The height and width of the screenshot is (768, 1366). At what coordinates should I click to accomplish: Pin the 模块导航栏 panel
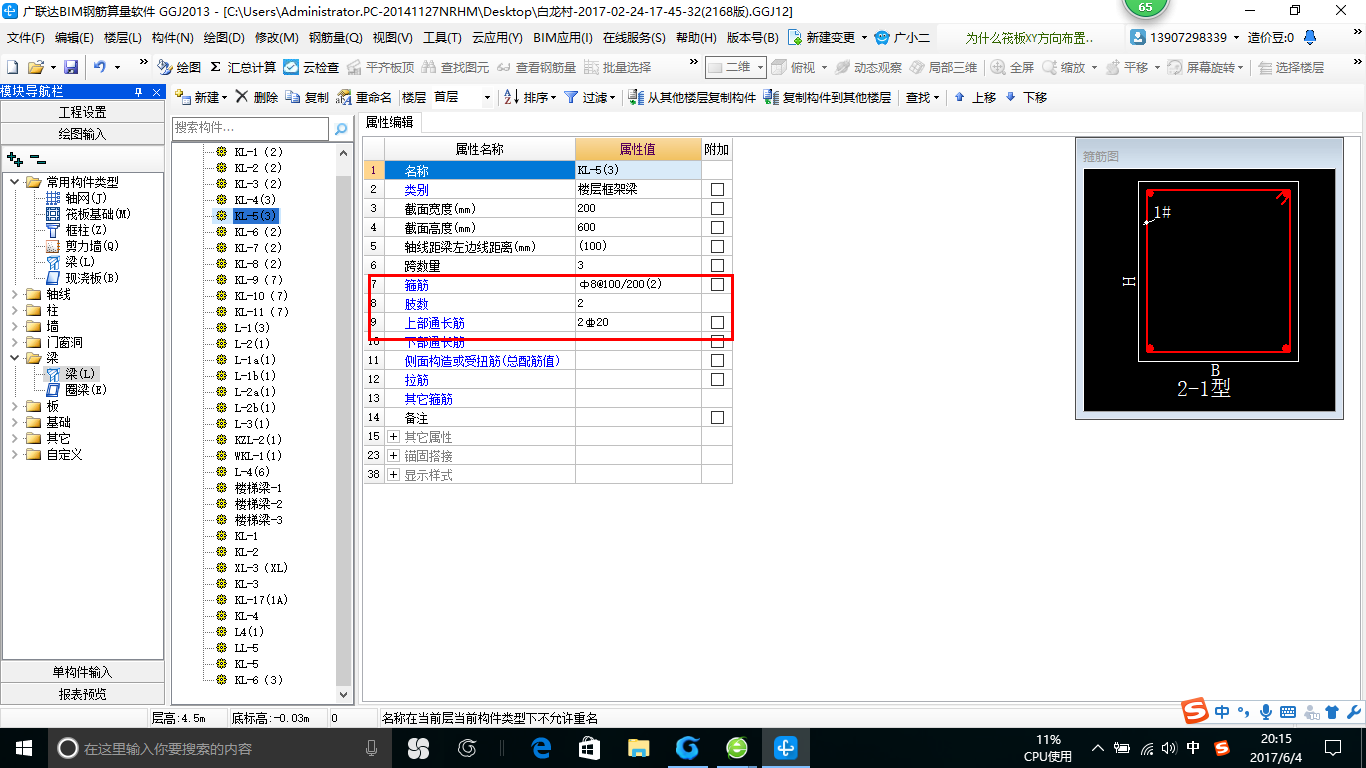tap(139, 91)
